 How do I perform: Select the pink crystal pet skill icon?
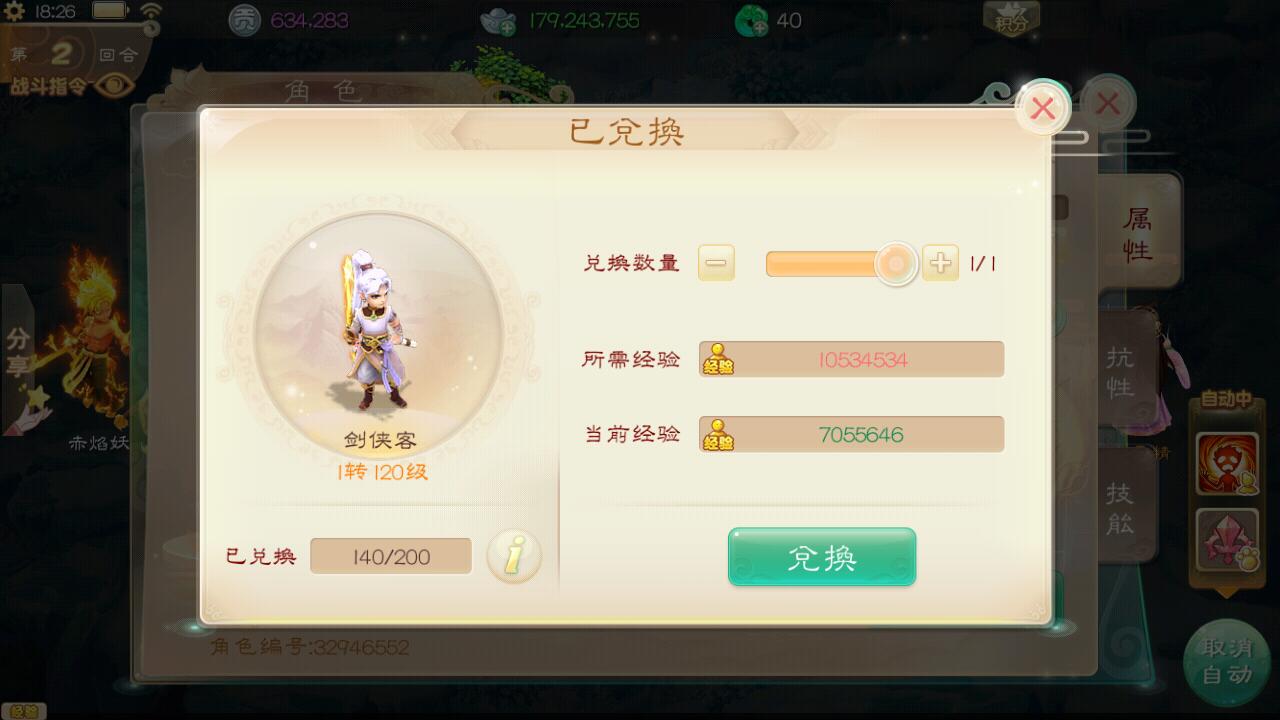tap(1227, 541)
